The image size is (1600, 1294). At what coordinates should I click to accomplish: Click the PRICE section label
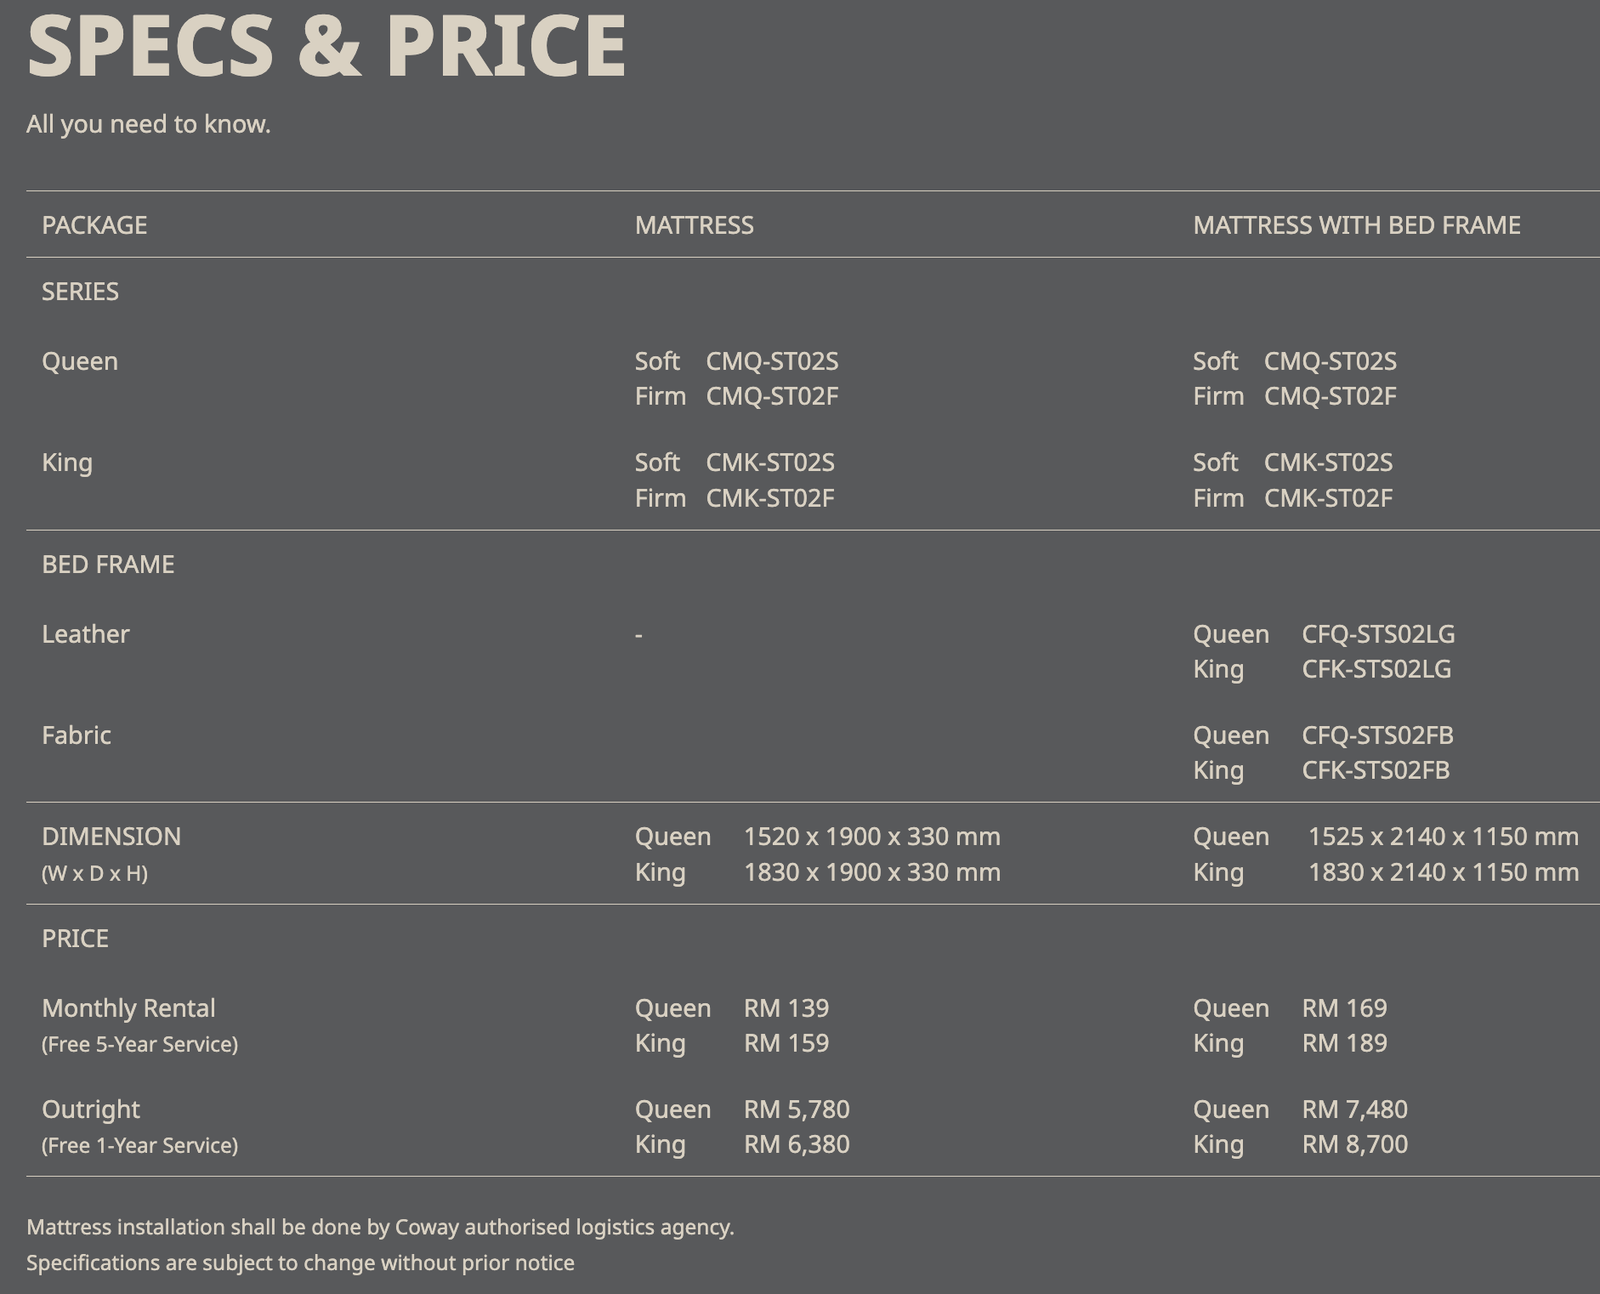click(75, 938)
